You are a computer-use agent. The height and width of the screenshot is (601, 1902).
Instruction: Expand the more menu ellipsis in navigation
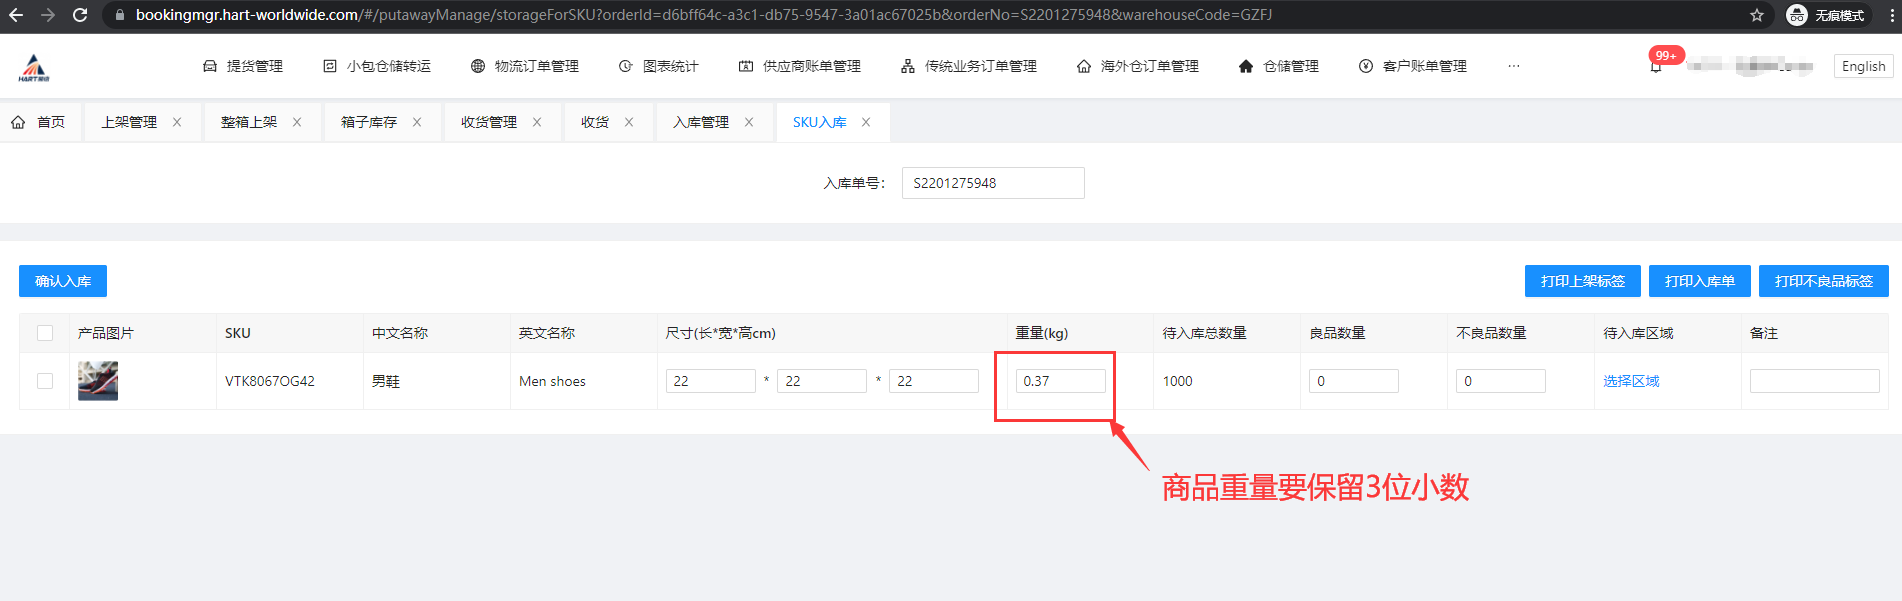tap(1514, 66)
